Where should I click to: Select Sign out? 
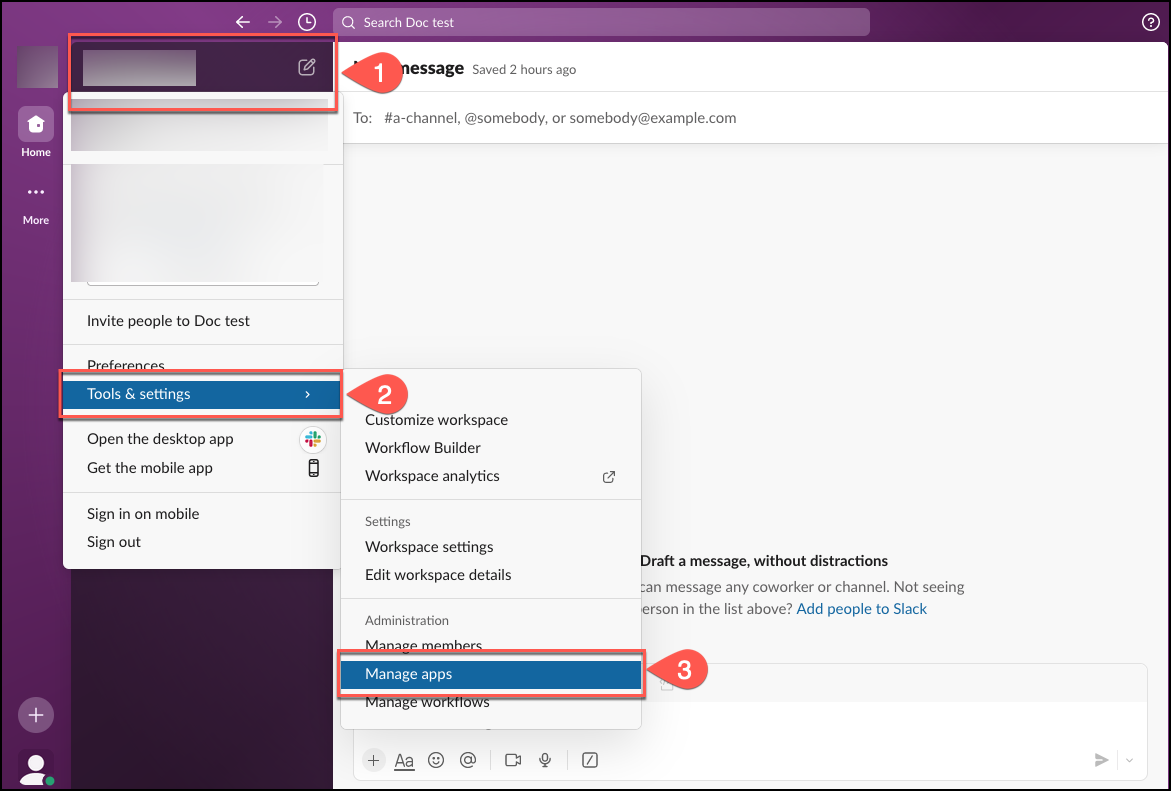pyautogui.click(x=202, y=542)
